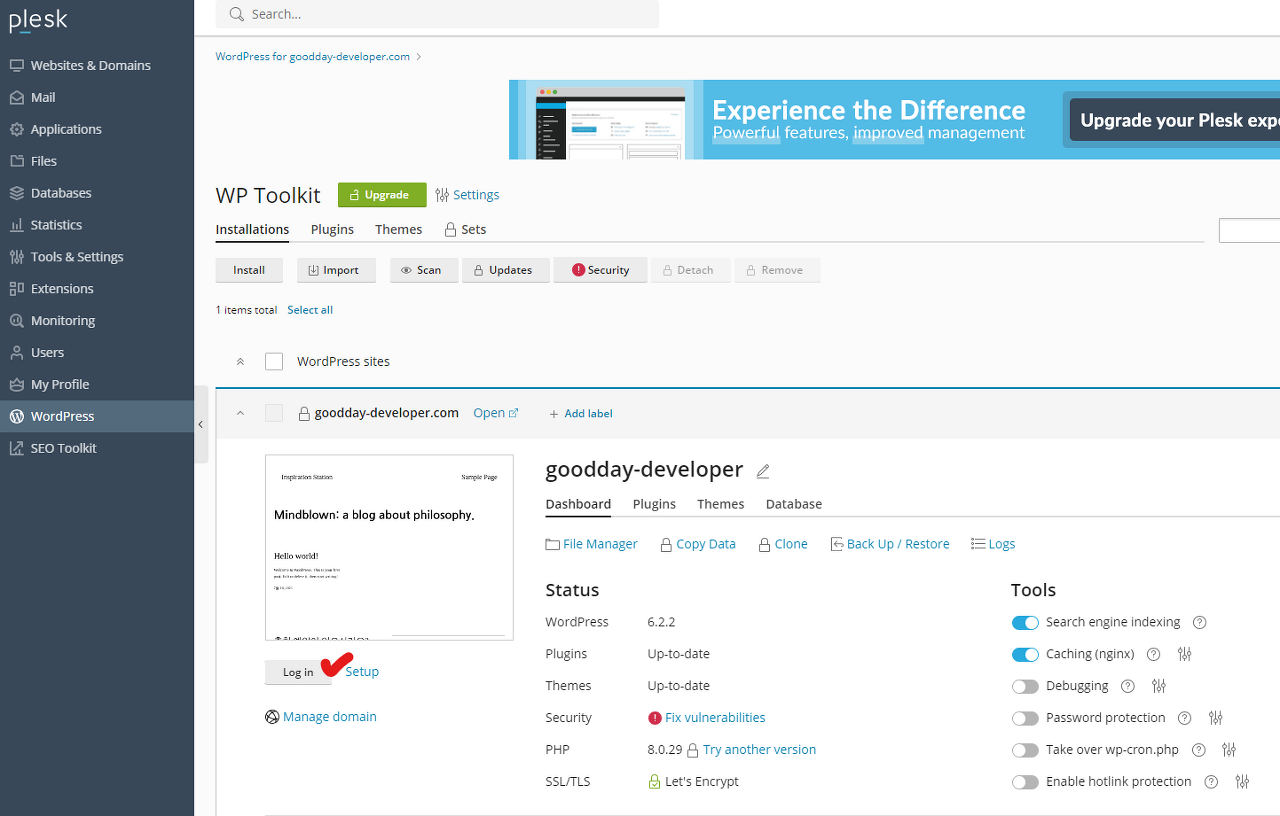The width and height of the screenshot is (1280, 816).
Task: Click the Import button
Action: pos(337,270)
